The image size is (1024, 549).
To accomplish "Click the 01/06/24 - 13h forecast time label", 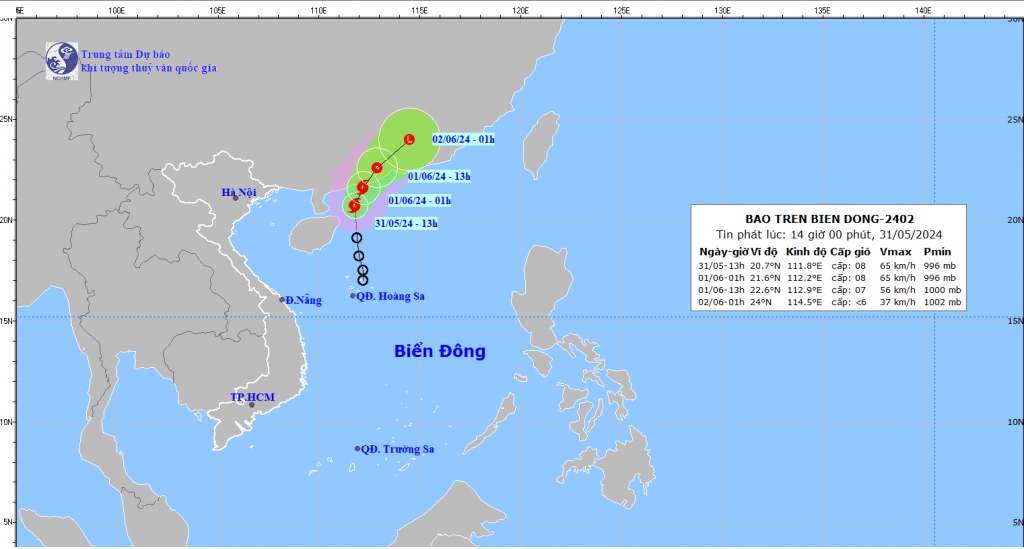I will click(439, 176).
